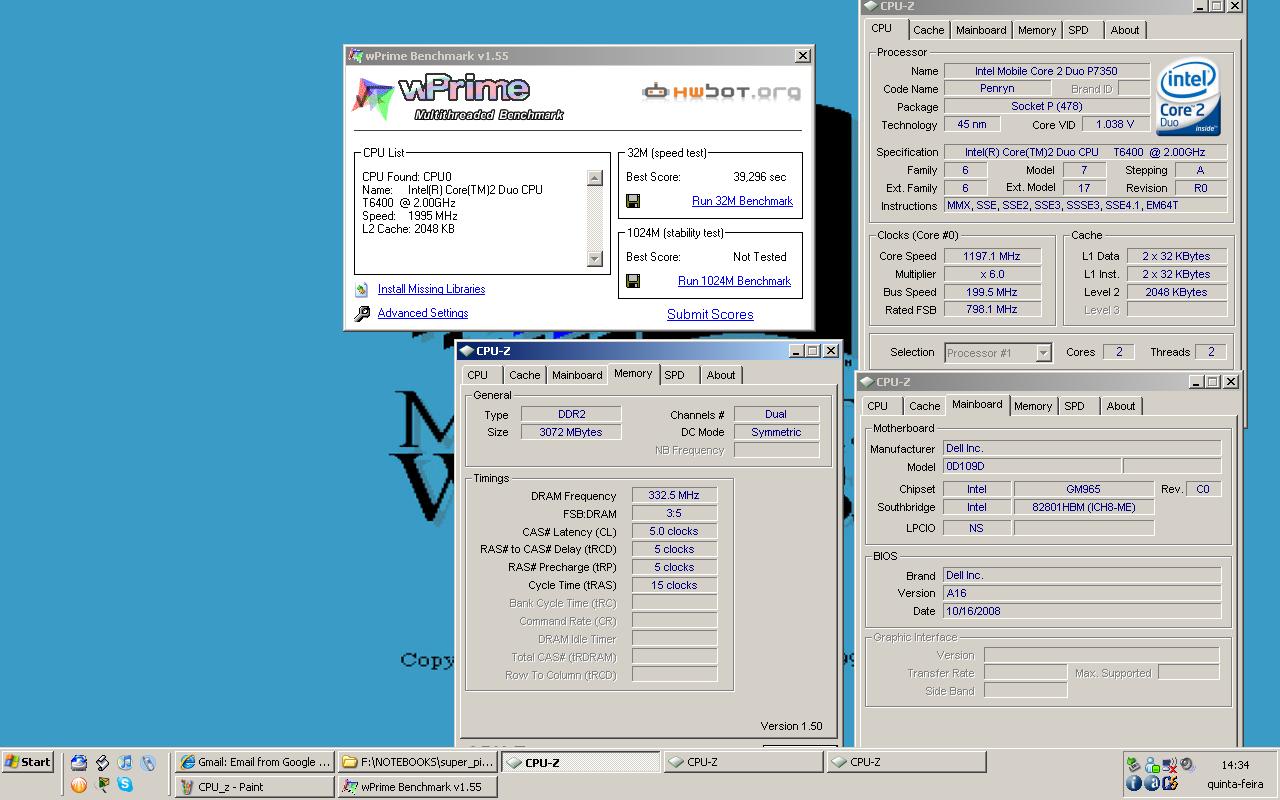Switch to wPrime Benchmark v1.55 taskbar button

[x=417, y=787]
